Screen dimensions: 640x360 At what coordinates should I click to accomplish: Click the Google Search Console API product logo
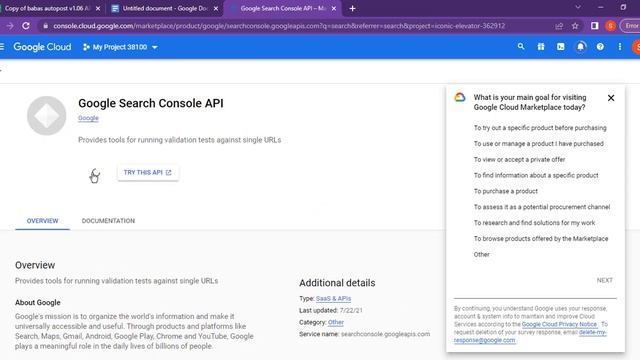pos(47,116)
